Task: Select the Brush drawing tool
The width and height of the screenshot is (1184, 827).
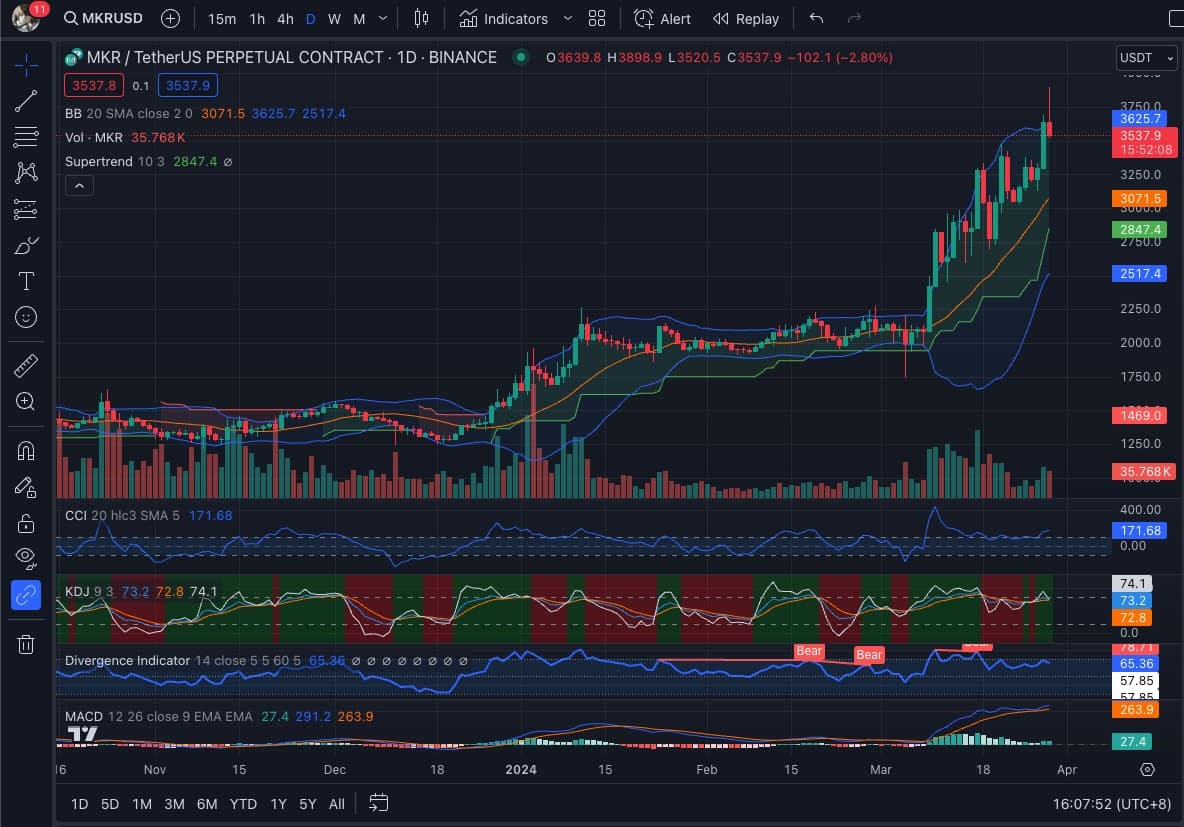Action: pyautogui.click(x=26, y=244)
